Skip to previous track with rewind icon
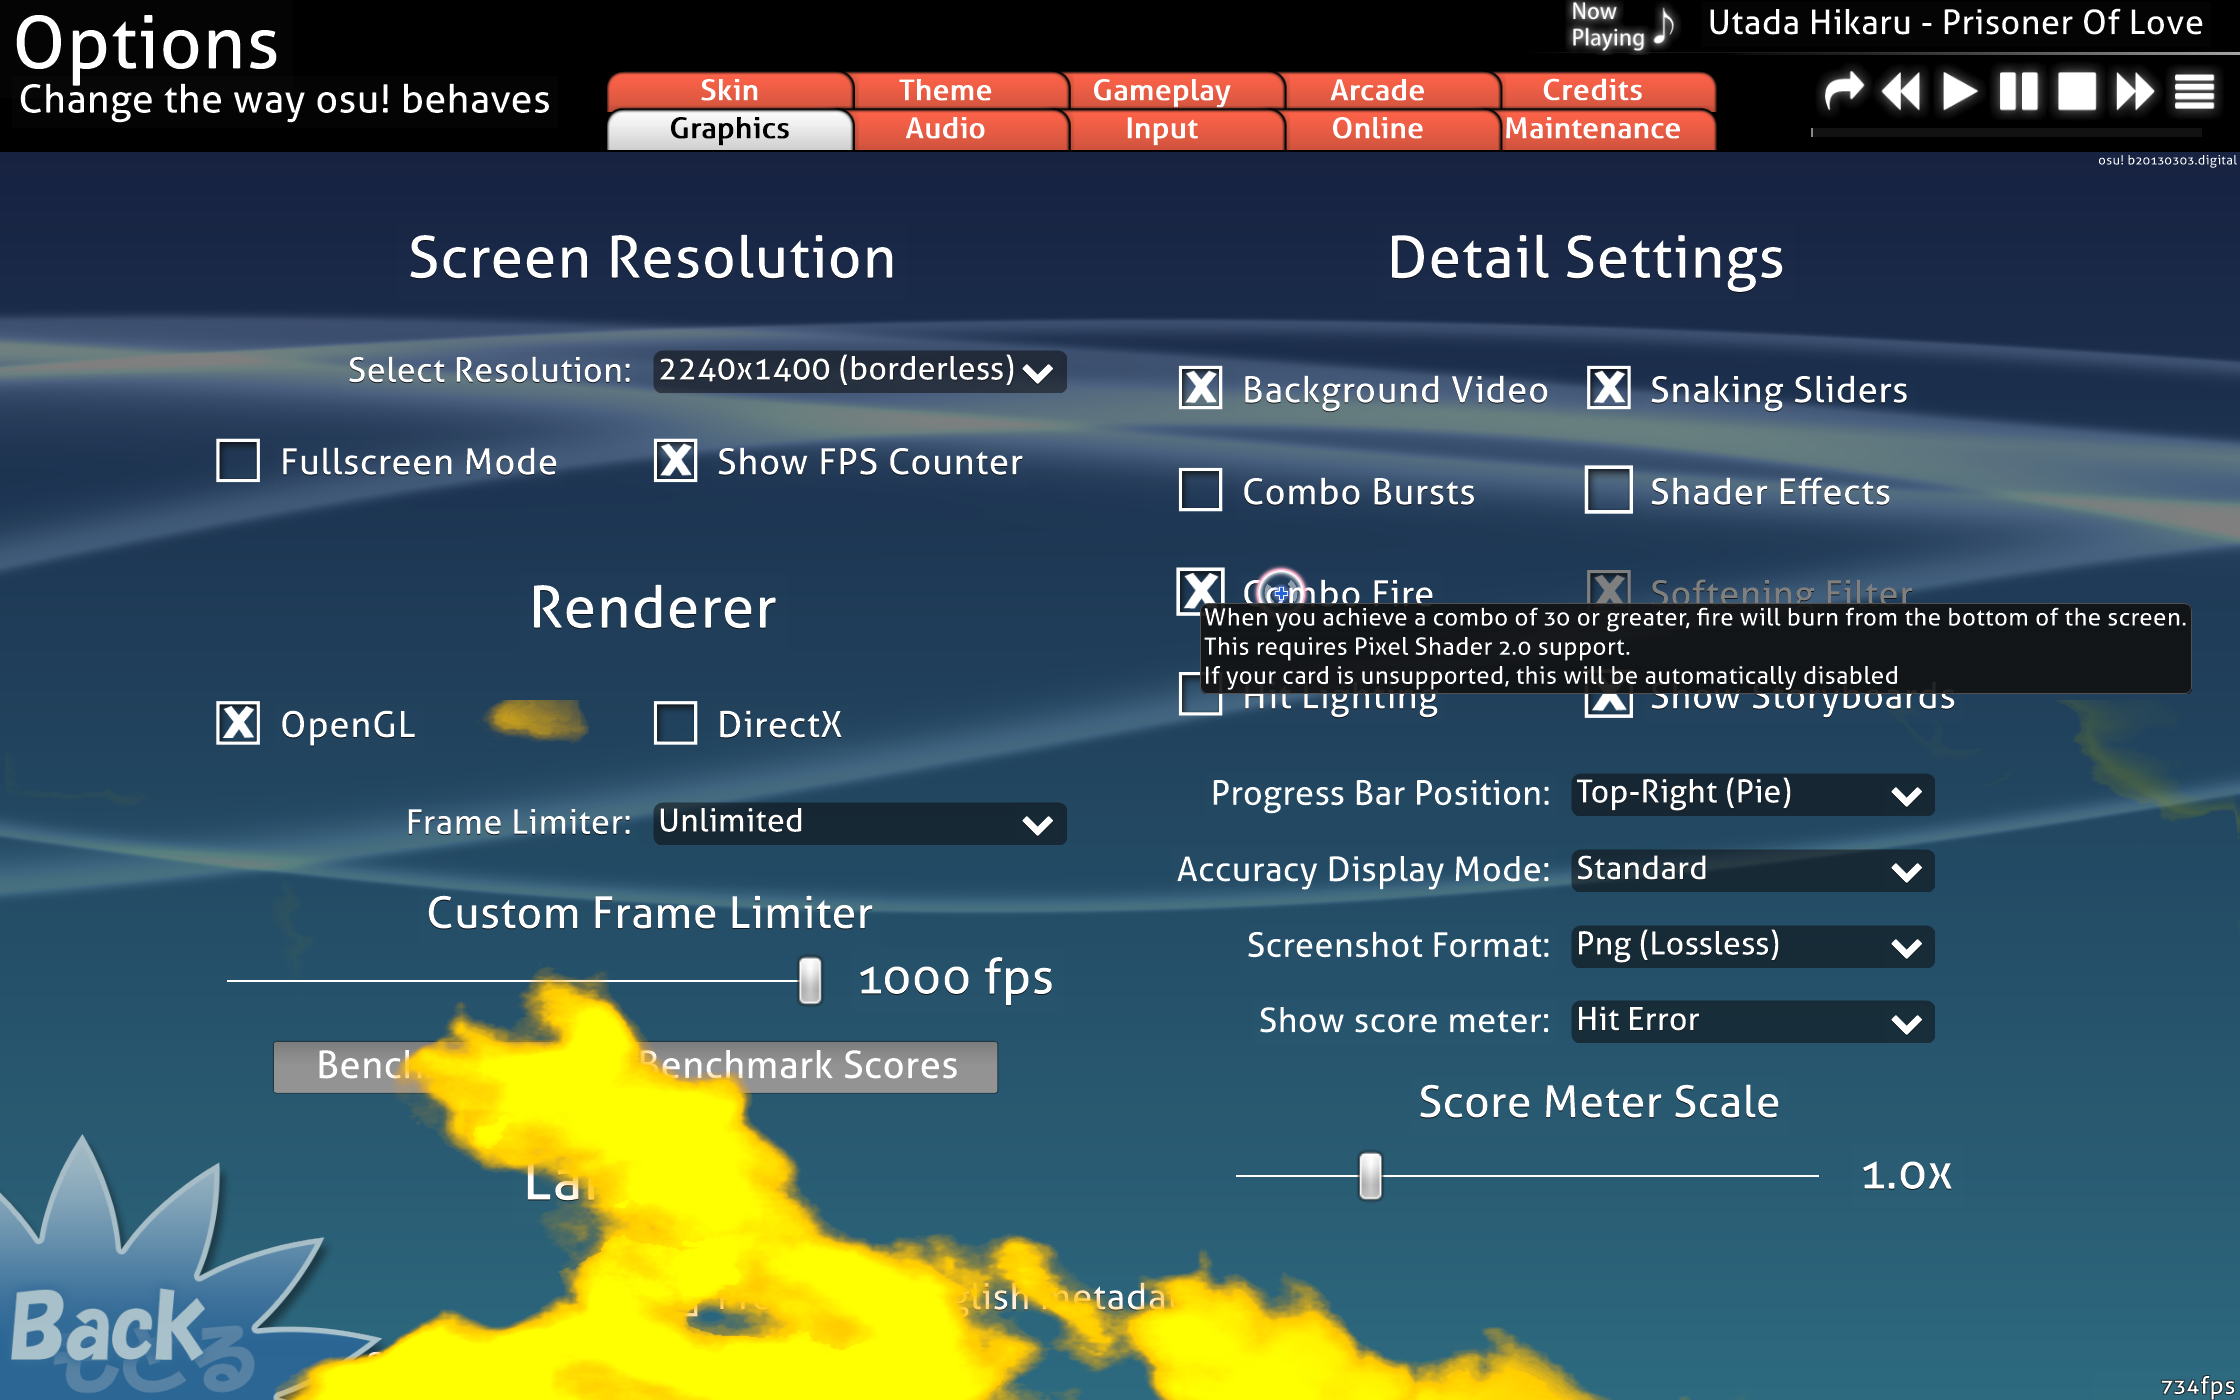Viewport: 2240px width, 1400px height. click(x=1901, y=91)
